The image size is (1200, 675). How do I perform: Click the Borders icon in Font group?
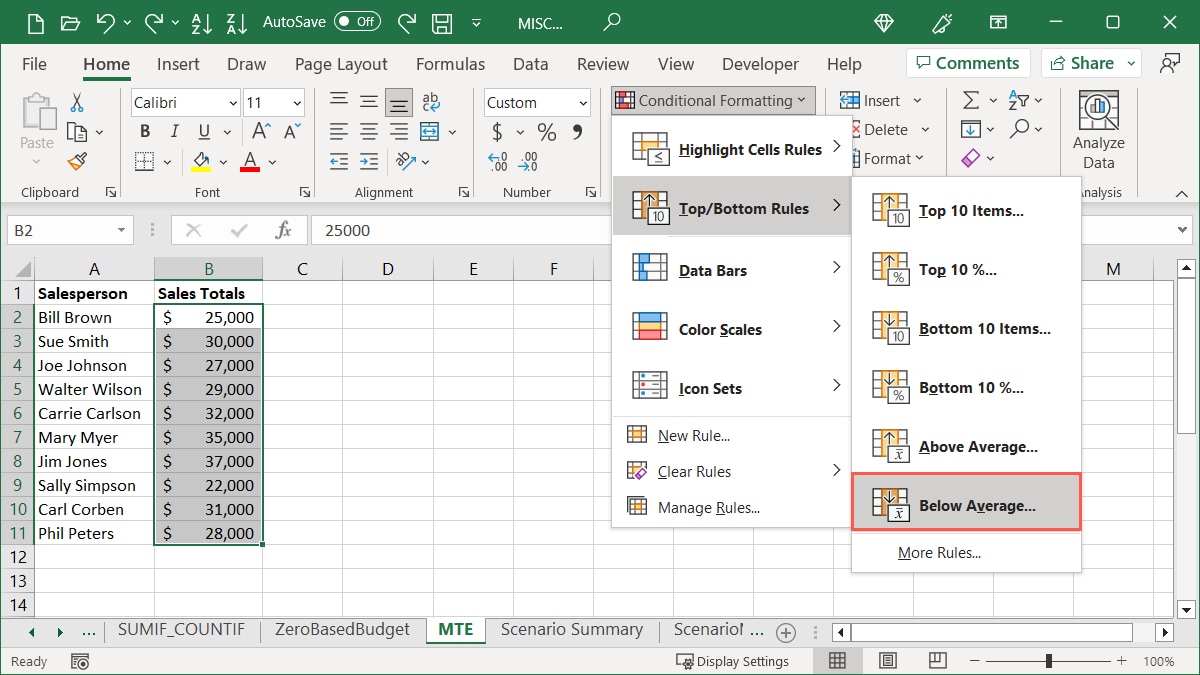[x=145, y=162]
